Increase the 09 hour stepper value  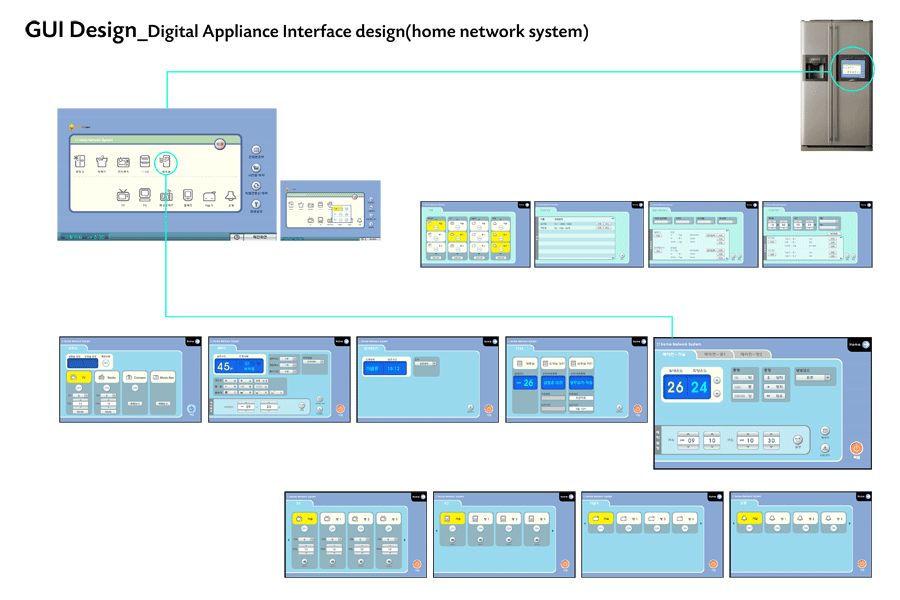(688, 434)
